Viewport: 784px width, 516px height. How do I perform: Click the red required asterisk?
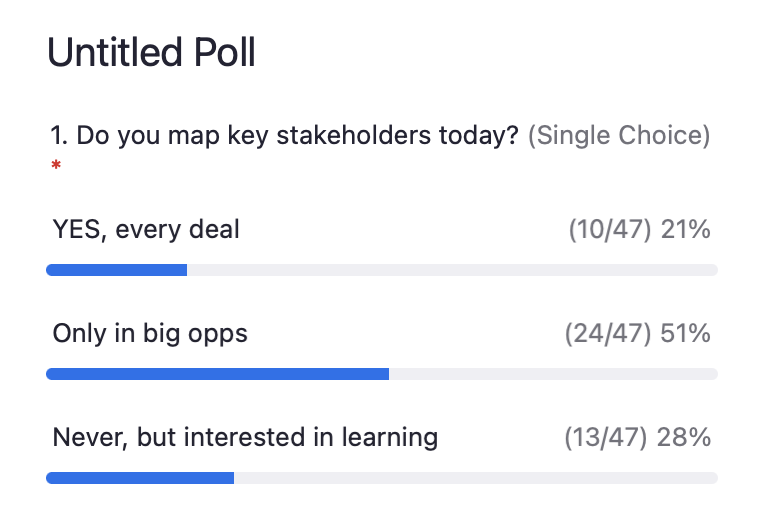click(x=56, y=167)
